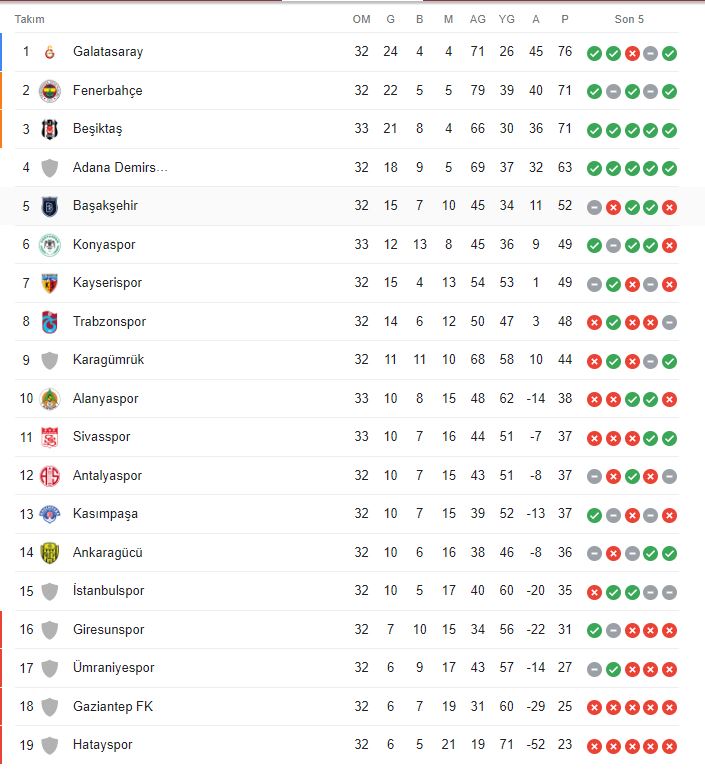The image size is (705, 770).
Task: Click the Giresunspor team name
Action: point(108,630)
